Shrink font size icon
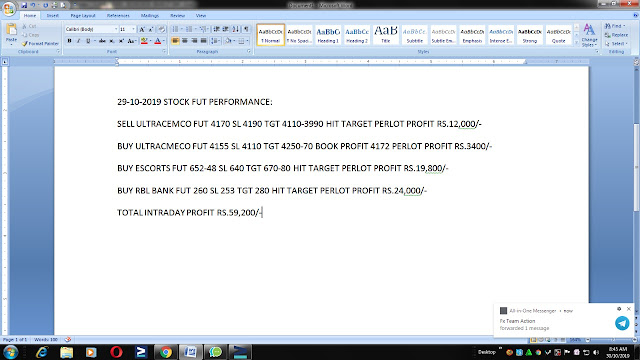 tap(151, 29)
